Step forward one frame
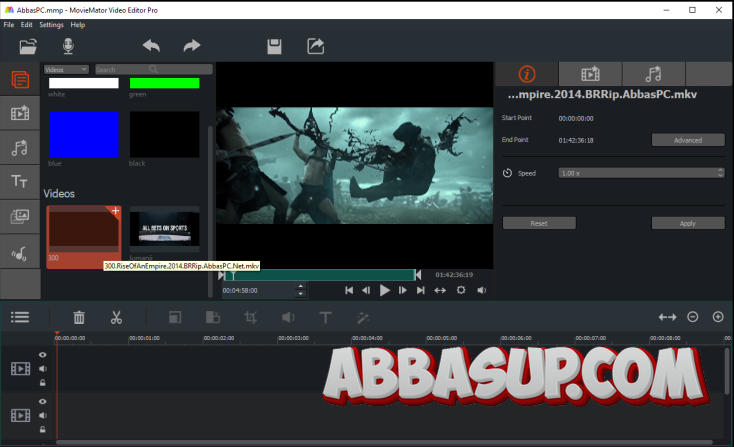This screenshot has height=447, width=734. pos(403,290)
